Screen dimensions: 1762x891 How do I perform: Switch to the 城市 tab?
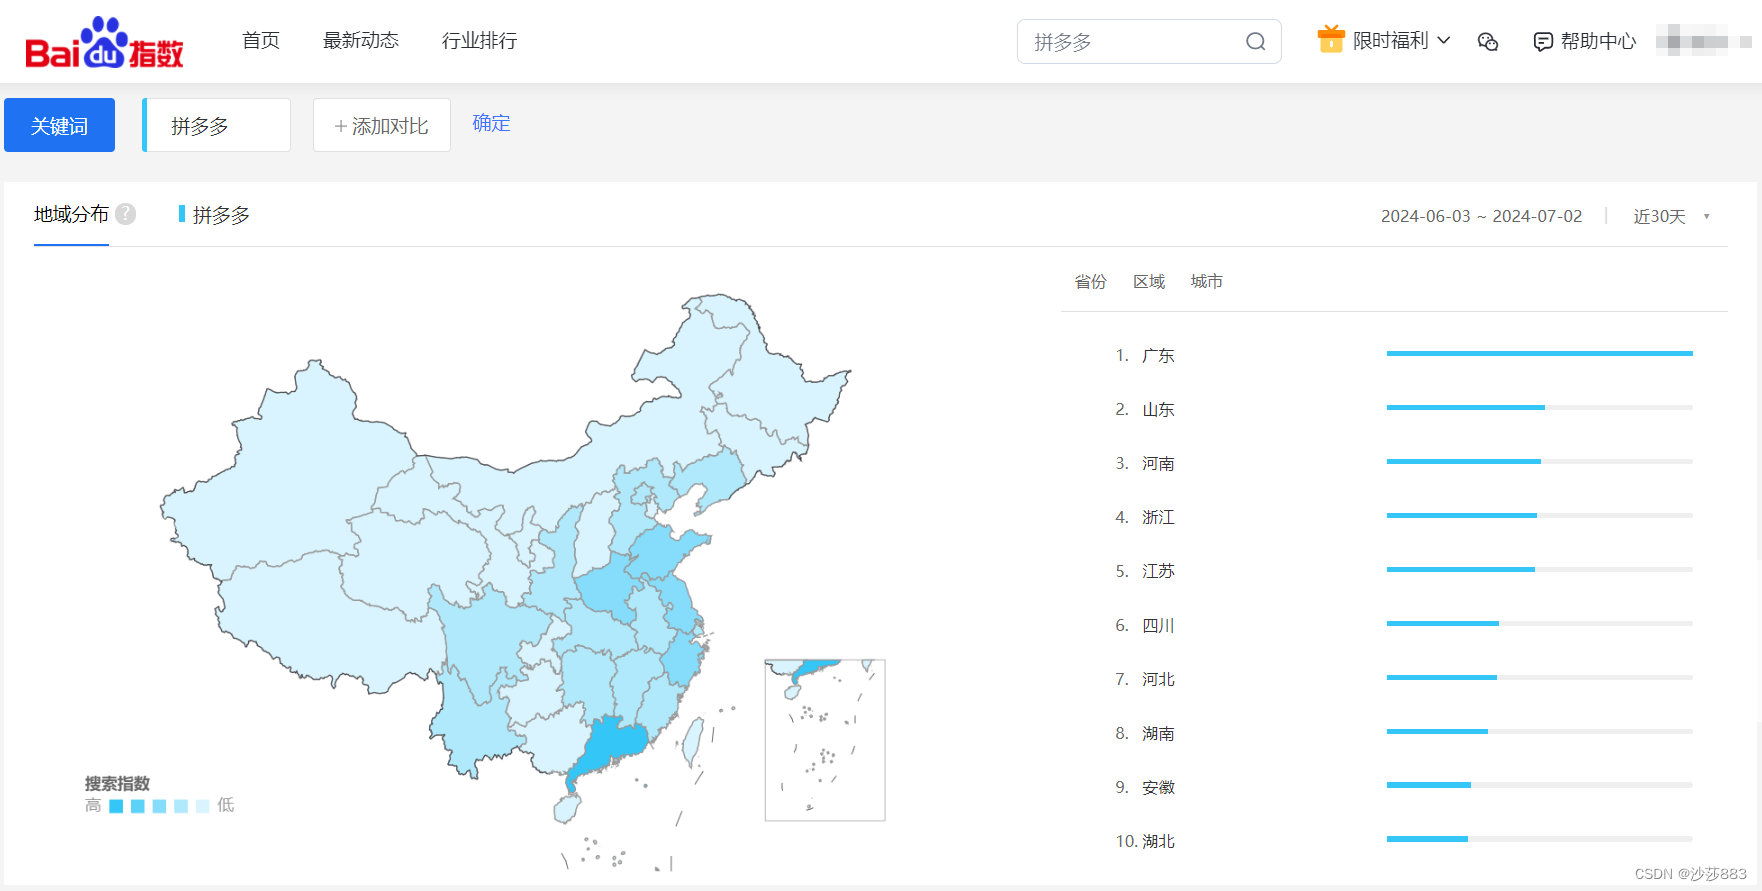click(x=1207, y=282)
